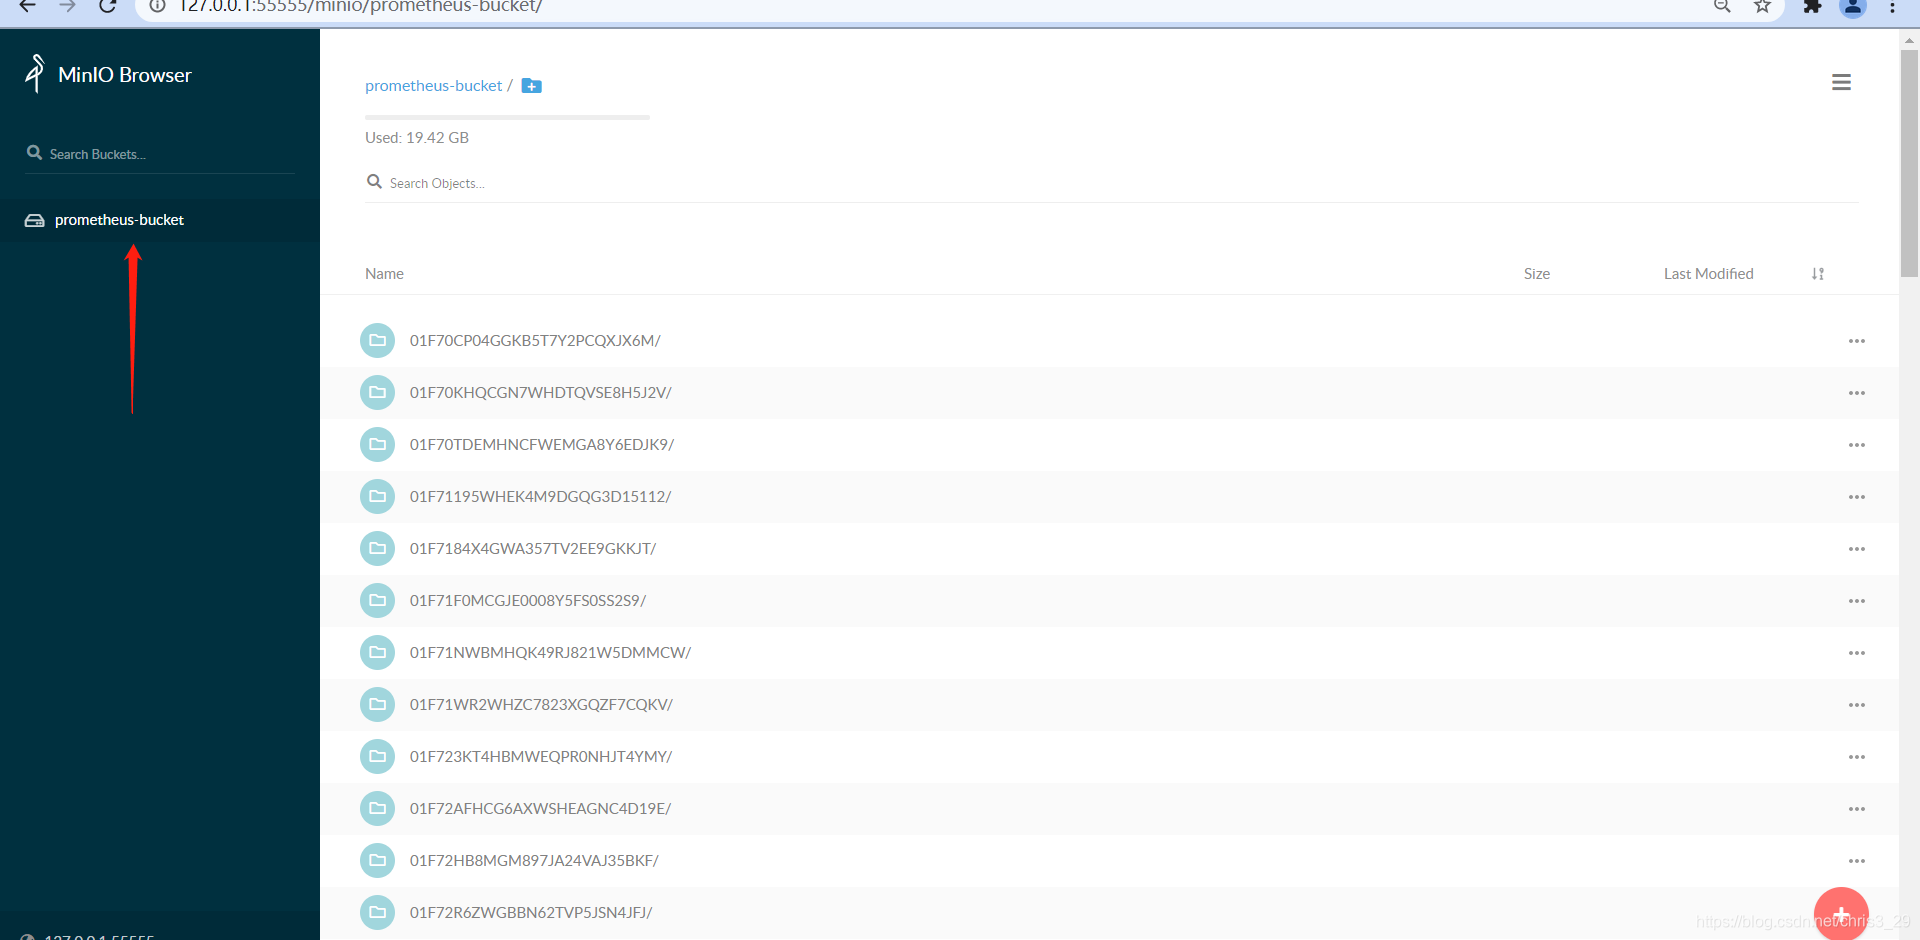1920x940 pixels.
Task: Open actions menu for 01F723KT4HBMWEQPR0NHJT4YMY row
Action: pyautogui.click(x=1857, y=757)
